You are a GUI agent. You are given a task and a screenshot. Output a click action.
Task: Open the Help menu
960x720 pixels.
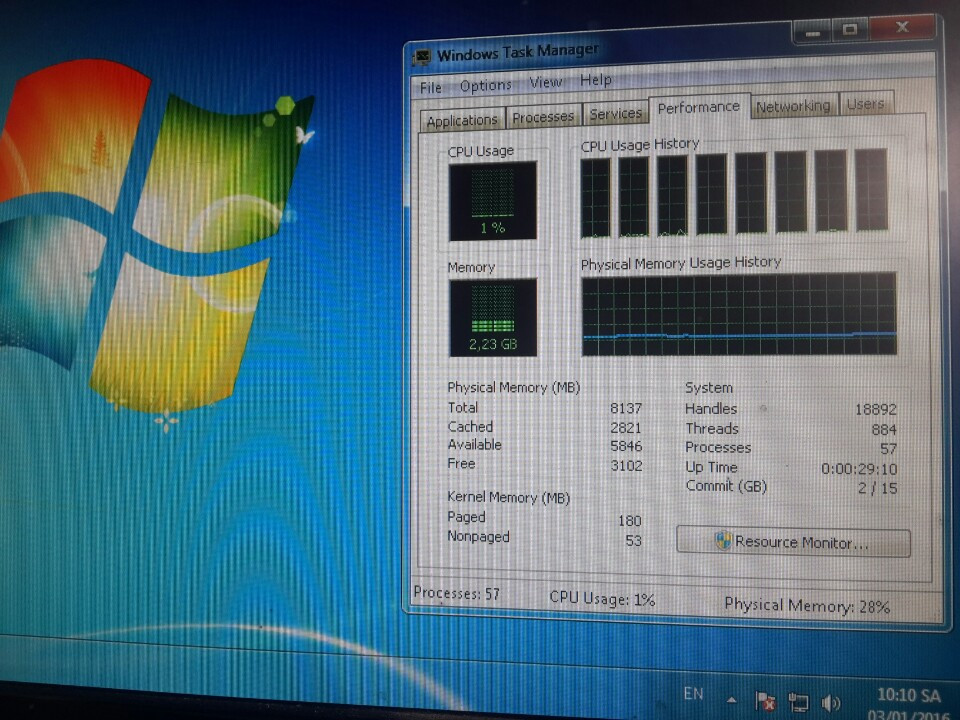596,80
